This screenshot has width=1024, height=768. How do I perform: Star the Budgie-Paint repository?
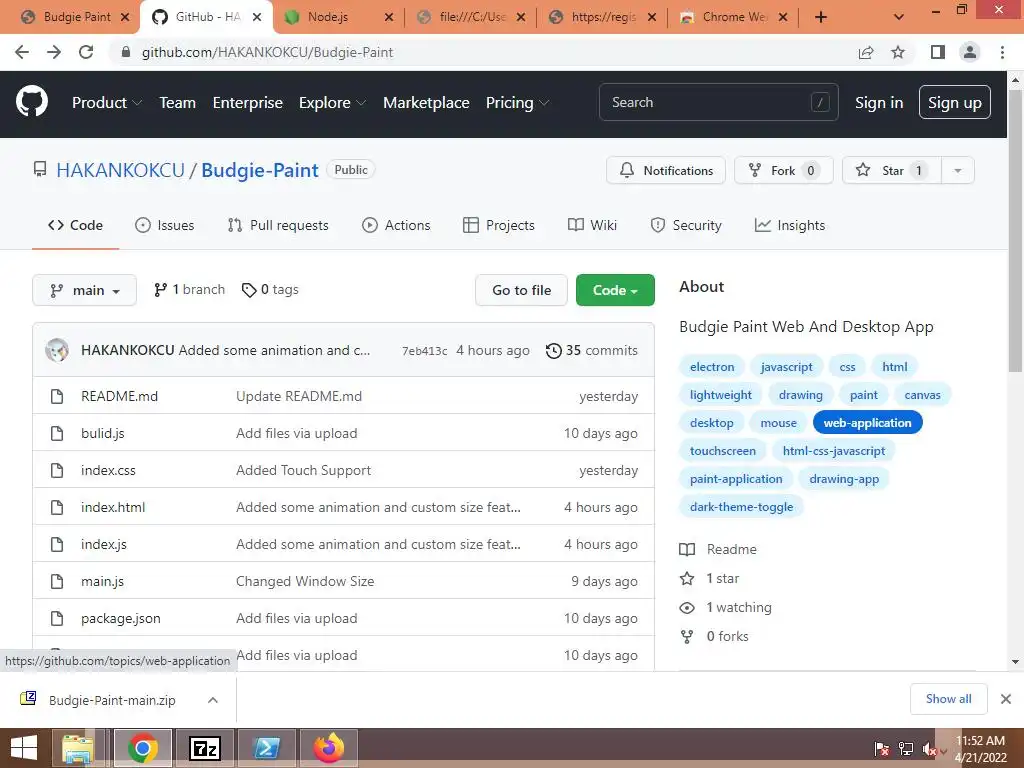click(892, 170)
